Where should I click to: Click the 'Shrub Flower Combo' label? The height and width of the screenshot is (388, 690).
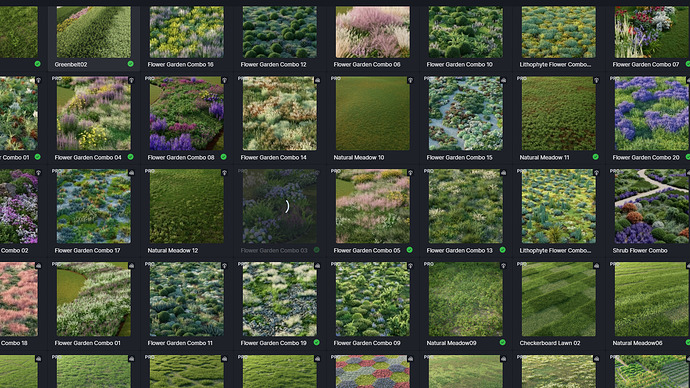coord(640,250)
